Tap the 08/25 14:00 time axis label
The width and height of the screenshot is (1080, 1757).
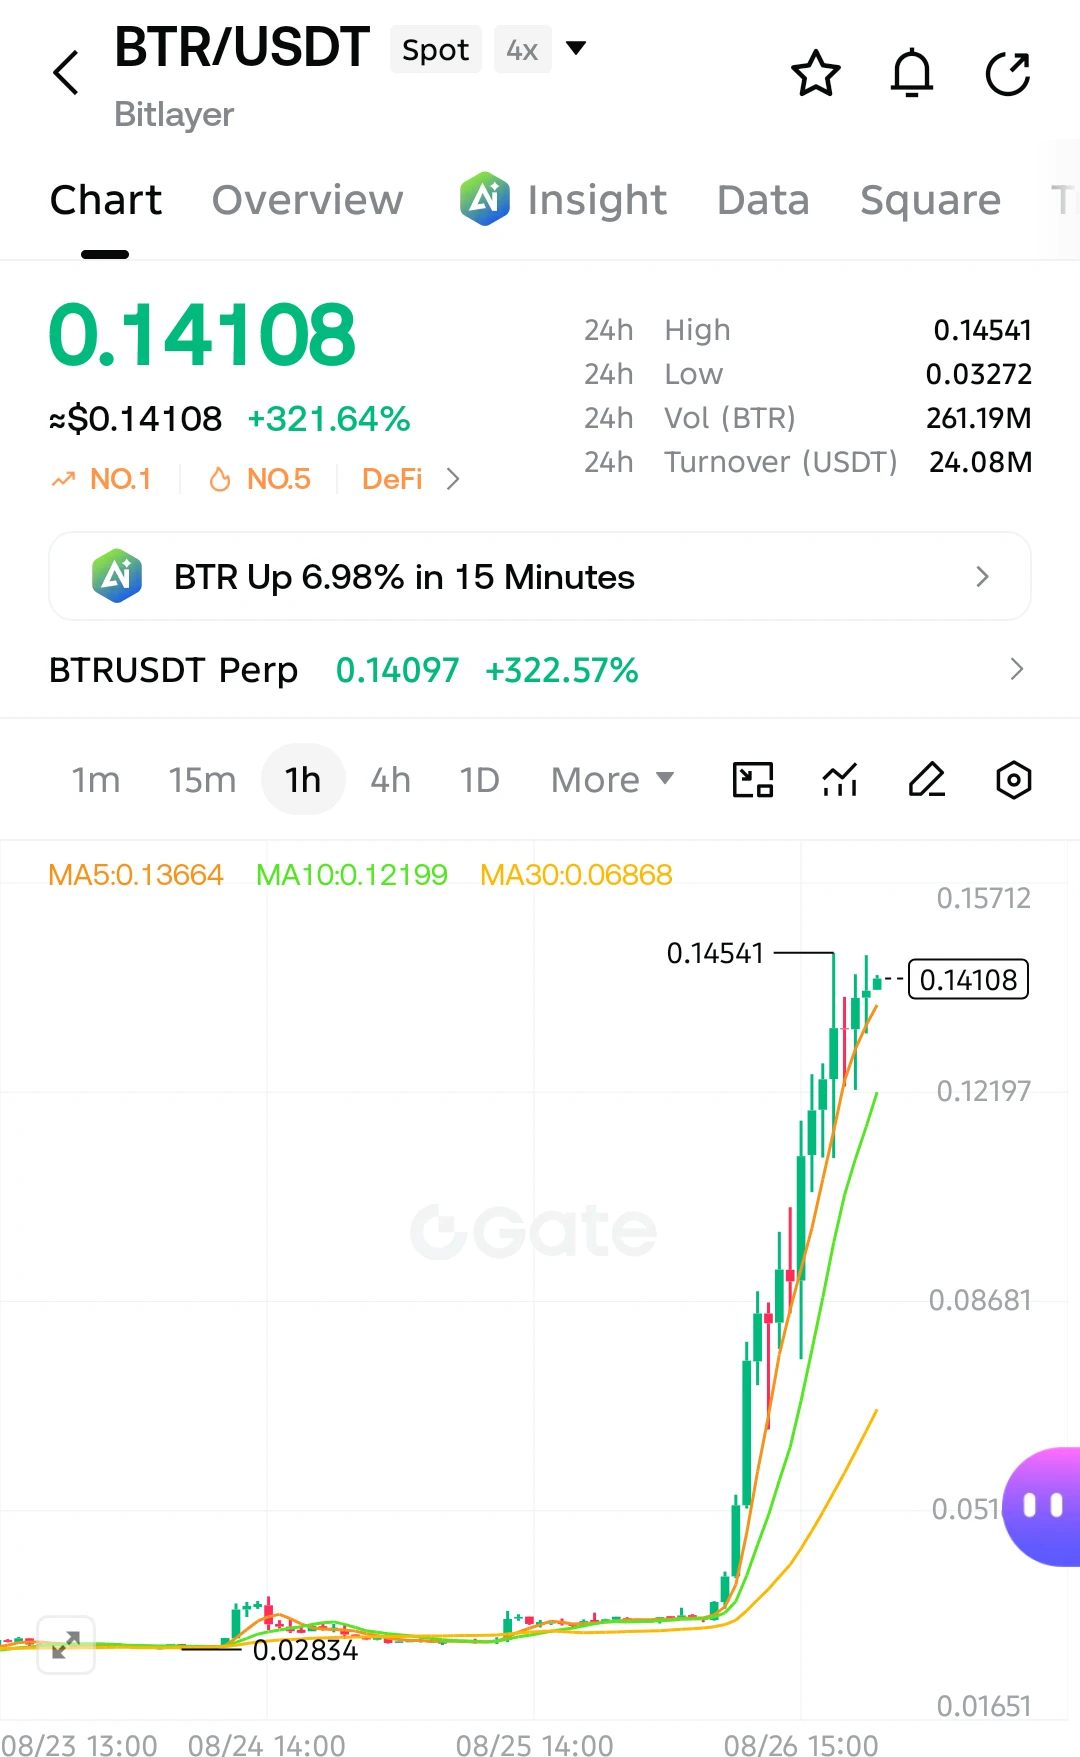click(x=534, y=1745)
